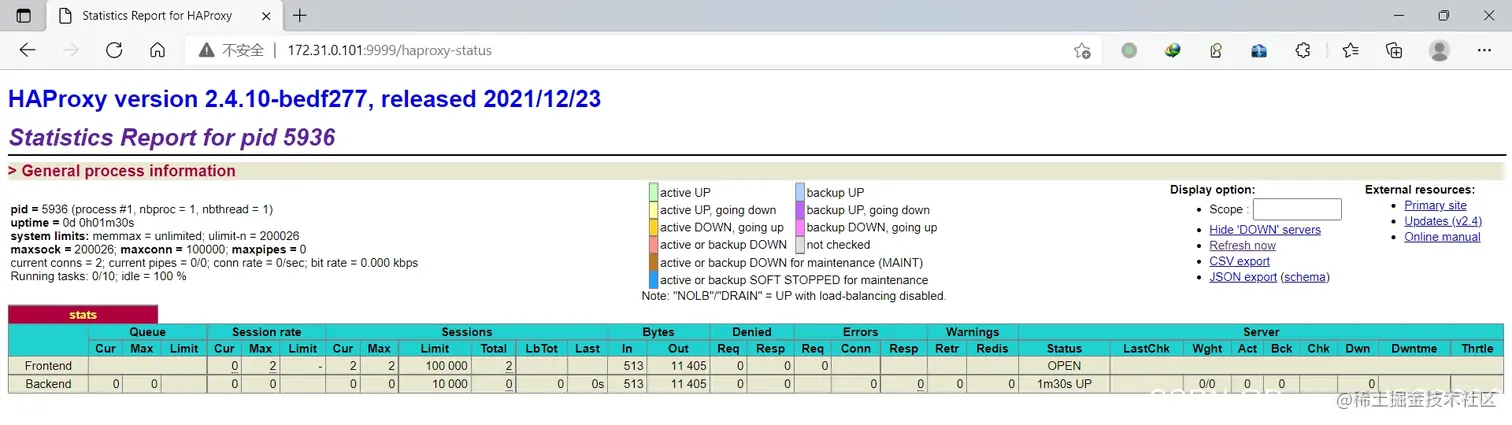Image resolution: width=1512 pixels, height=425 pixels.
Task: Click the not-secure warning triangle icon
Action: click(x=206, y=50)
